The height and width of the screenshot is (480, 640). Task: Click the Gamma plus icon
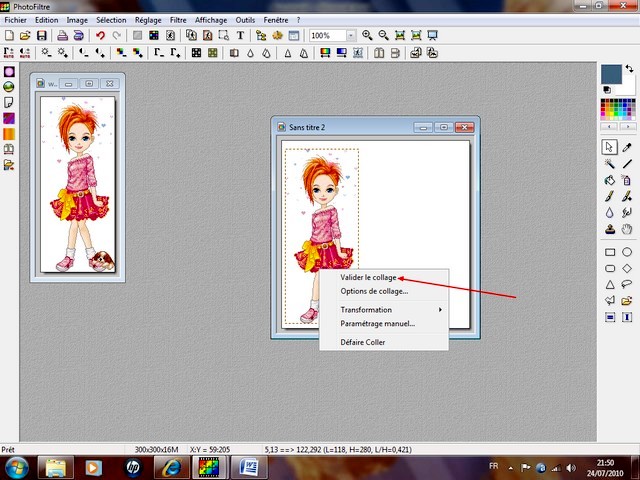(x=175, y=53)
